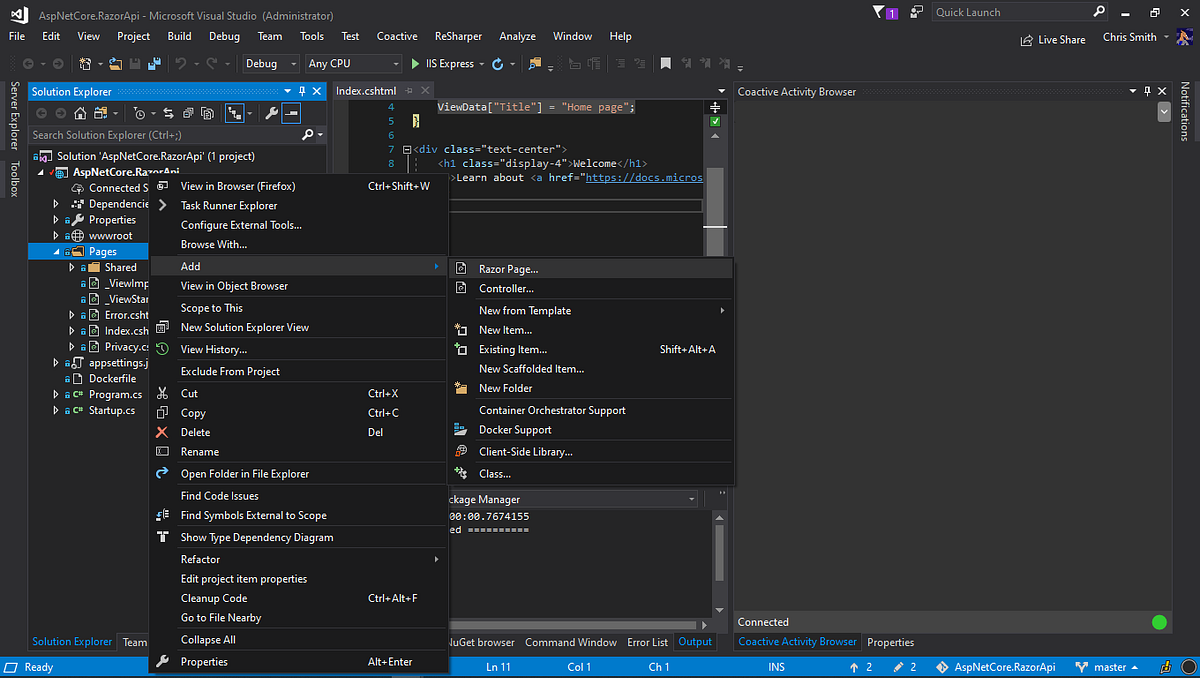Click the Home icon in Solution Explorer toolbar
Screen dimensions: 1200x678
click(79, 113)
